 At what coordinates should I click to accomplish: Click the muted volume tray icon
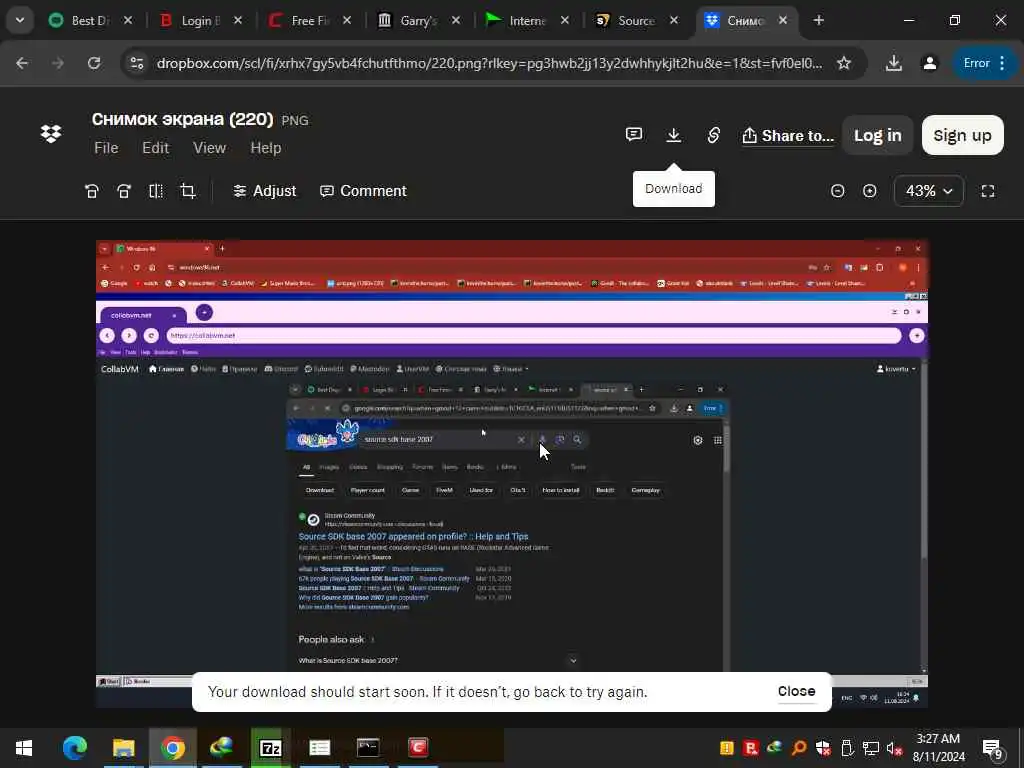coord(894,748)
